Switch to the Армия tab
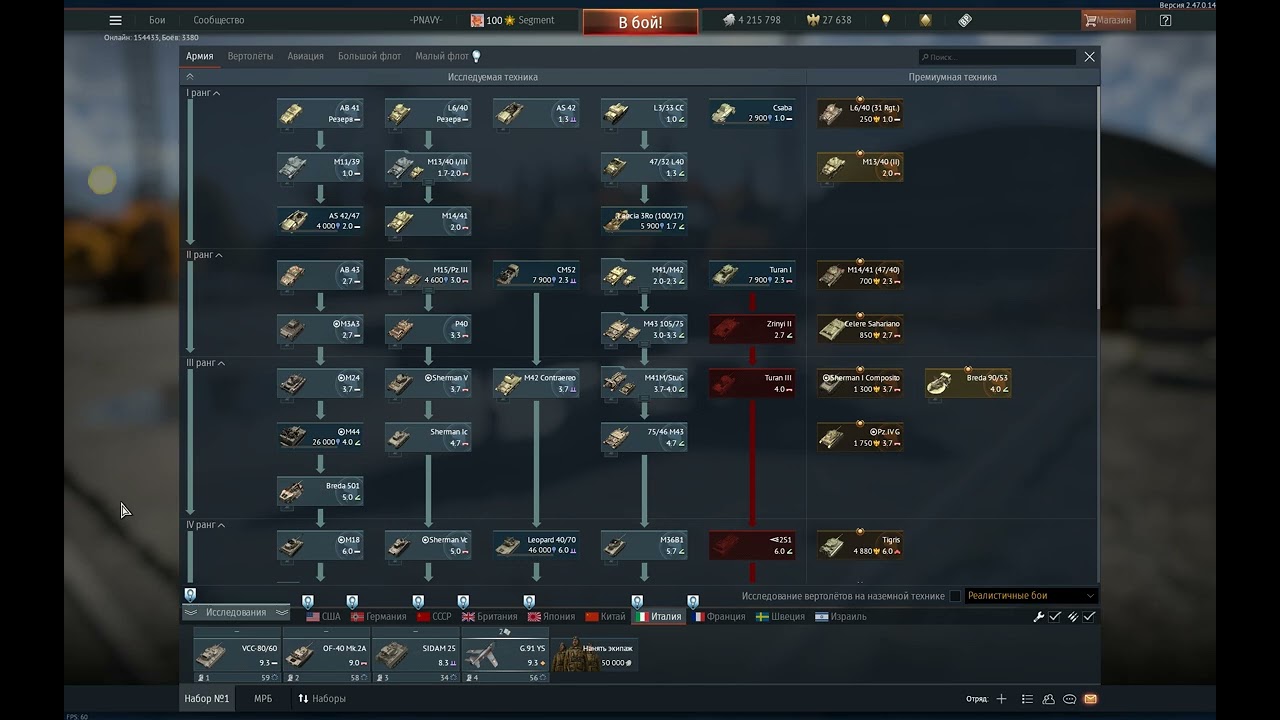This screenshot has width=1280, height=720. point(199,56)
